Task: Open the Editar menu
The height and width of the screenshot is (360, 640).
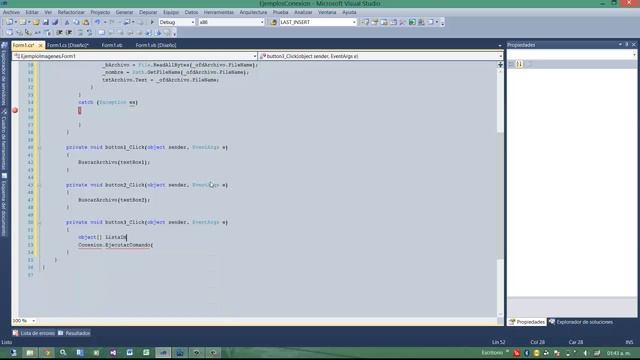Action: click(32, 12)
